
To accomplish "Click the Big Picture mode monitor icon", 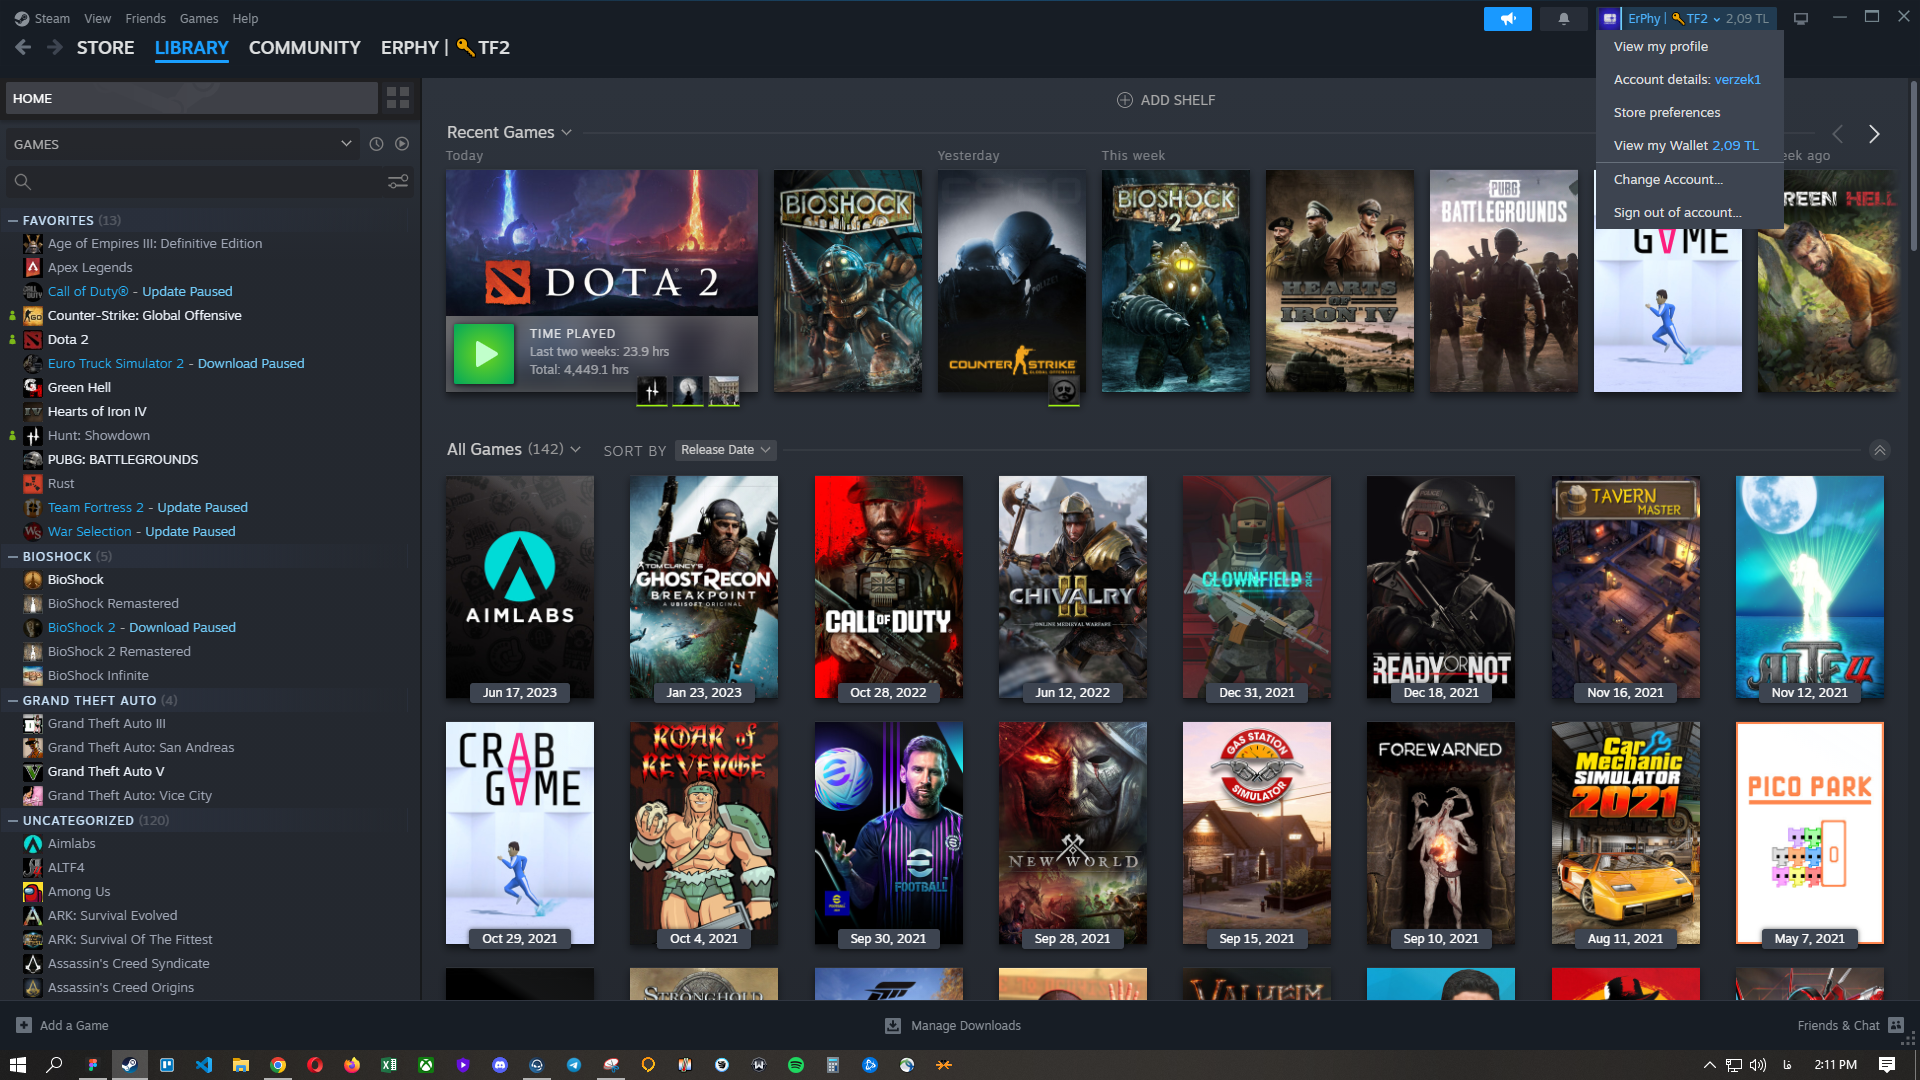I will click(x=1800, y=18).
